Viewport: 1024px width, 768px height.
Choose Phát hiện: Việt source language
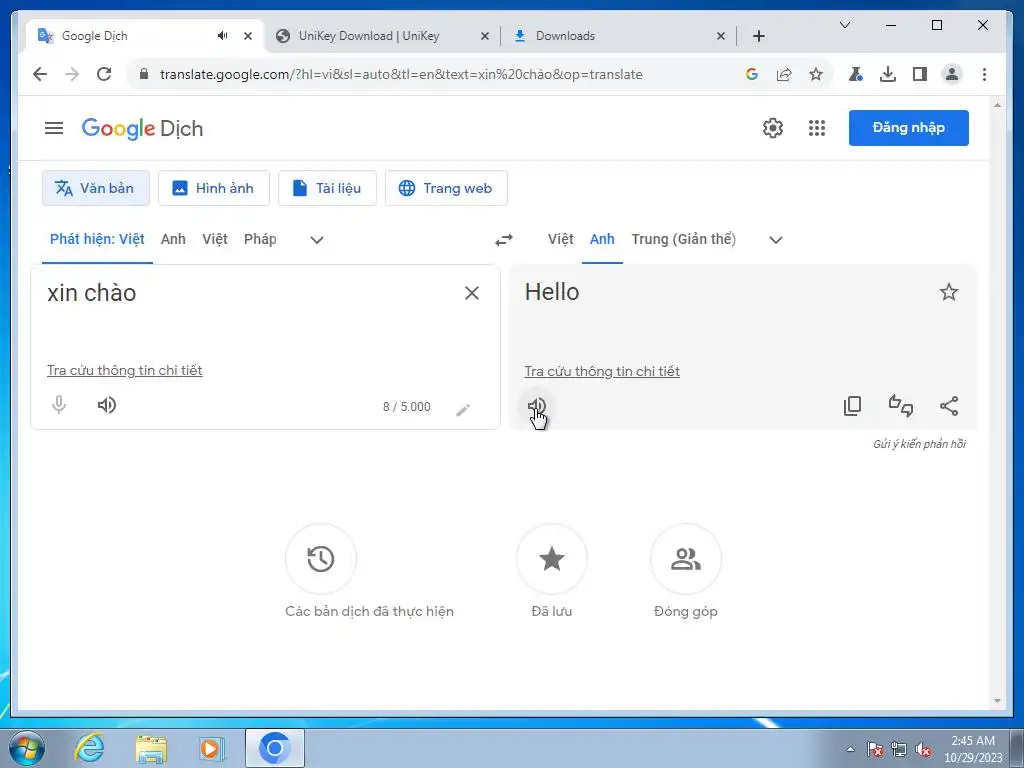pos(97,239)
